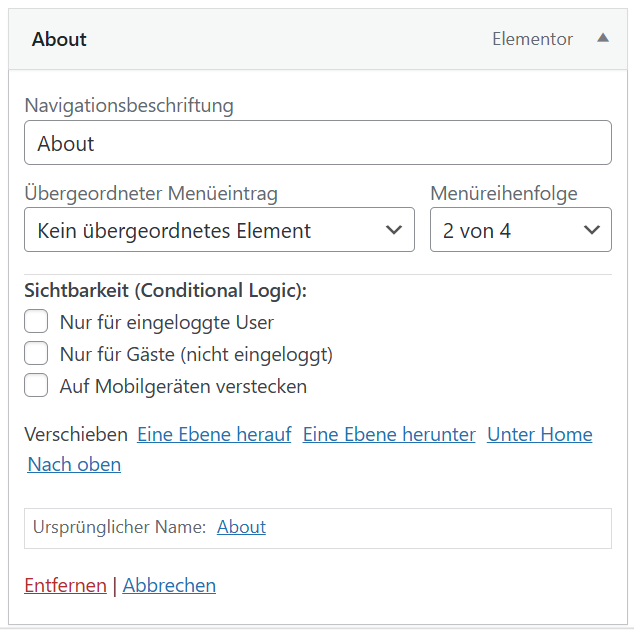
Task: Click the Unter Home link
Action: click(x=539, y=434)
